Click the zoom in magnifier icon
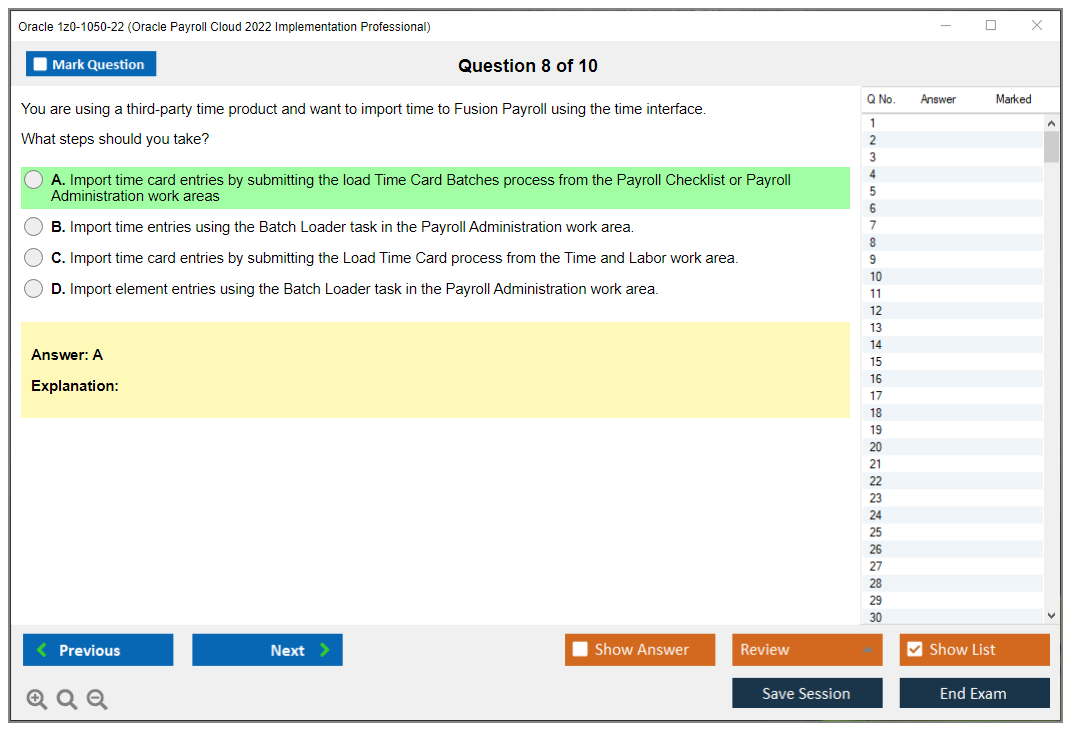Viewport: 1075px width, 735px height. pos(37,699)
